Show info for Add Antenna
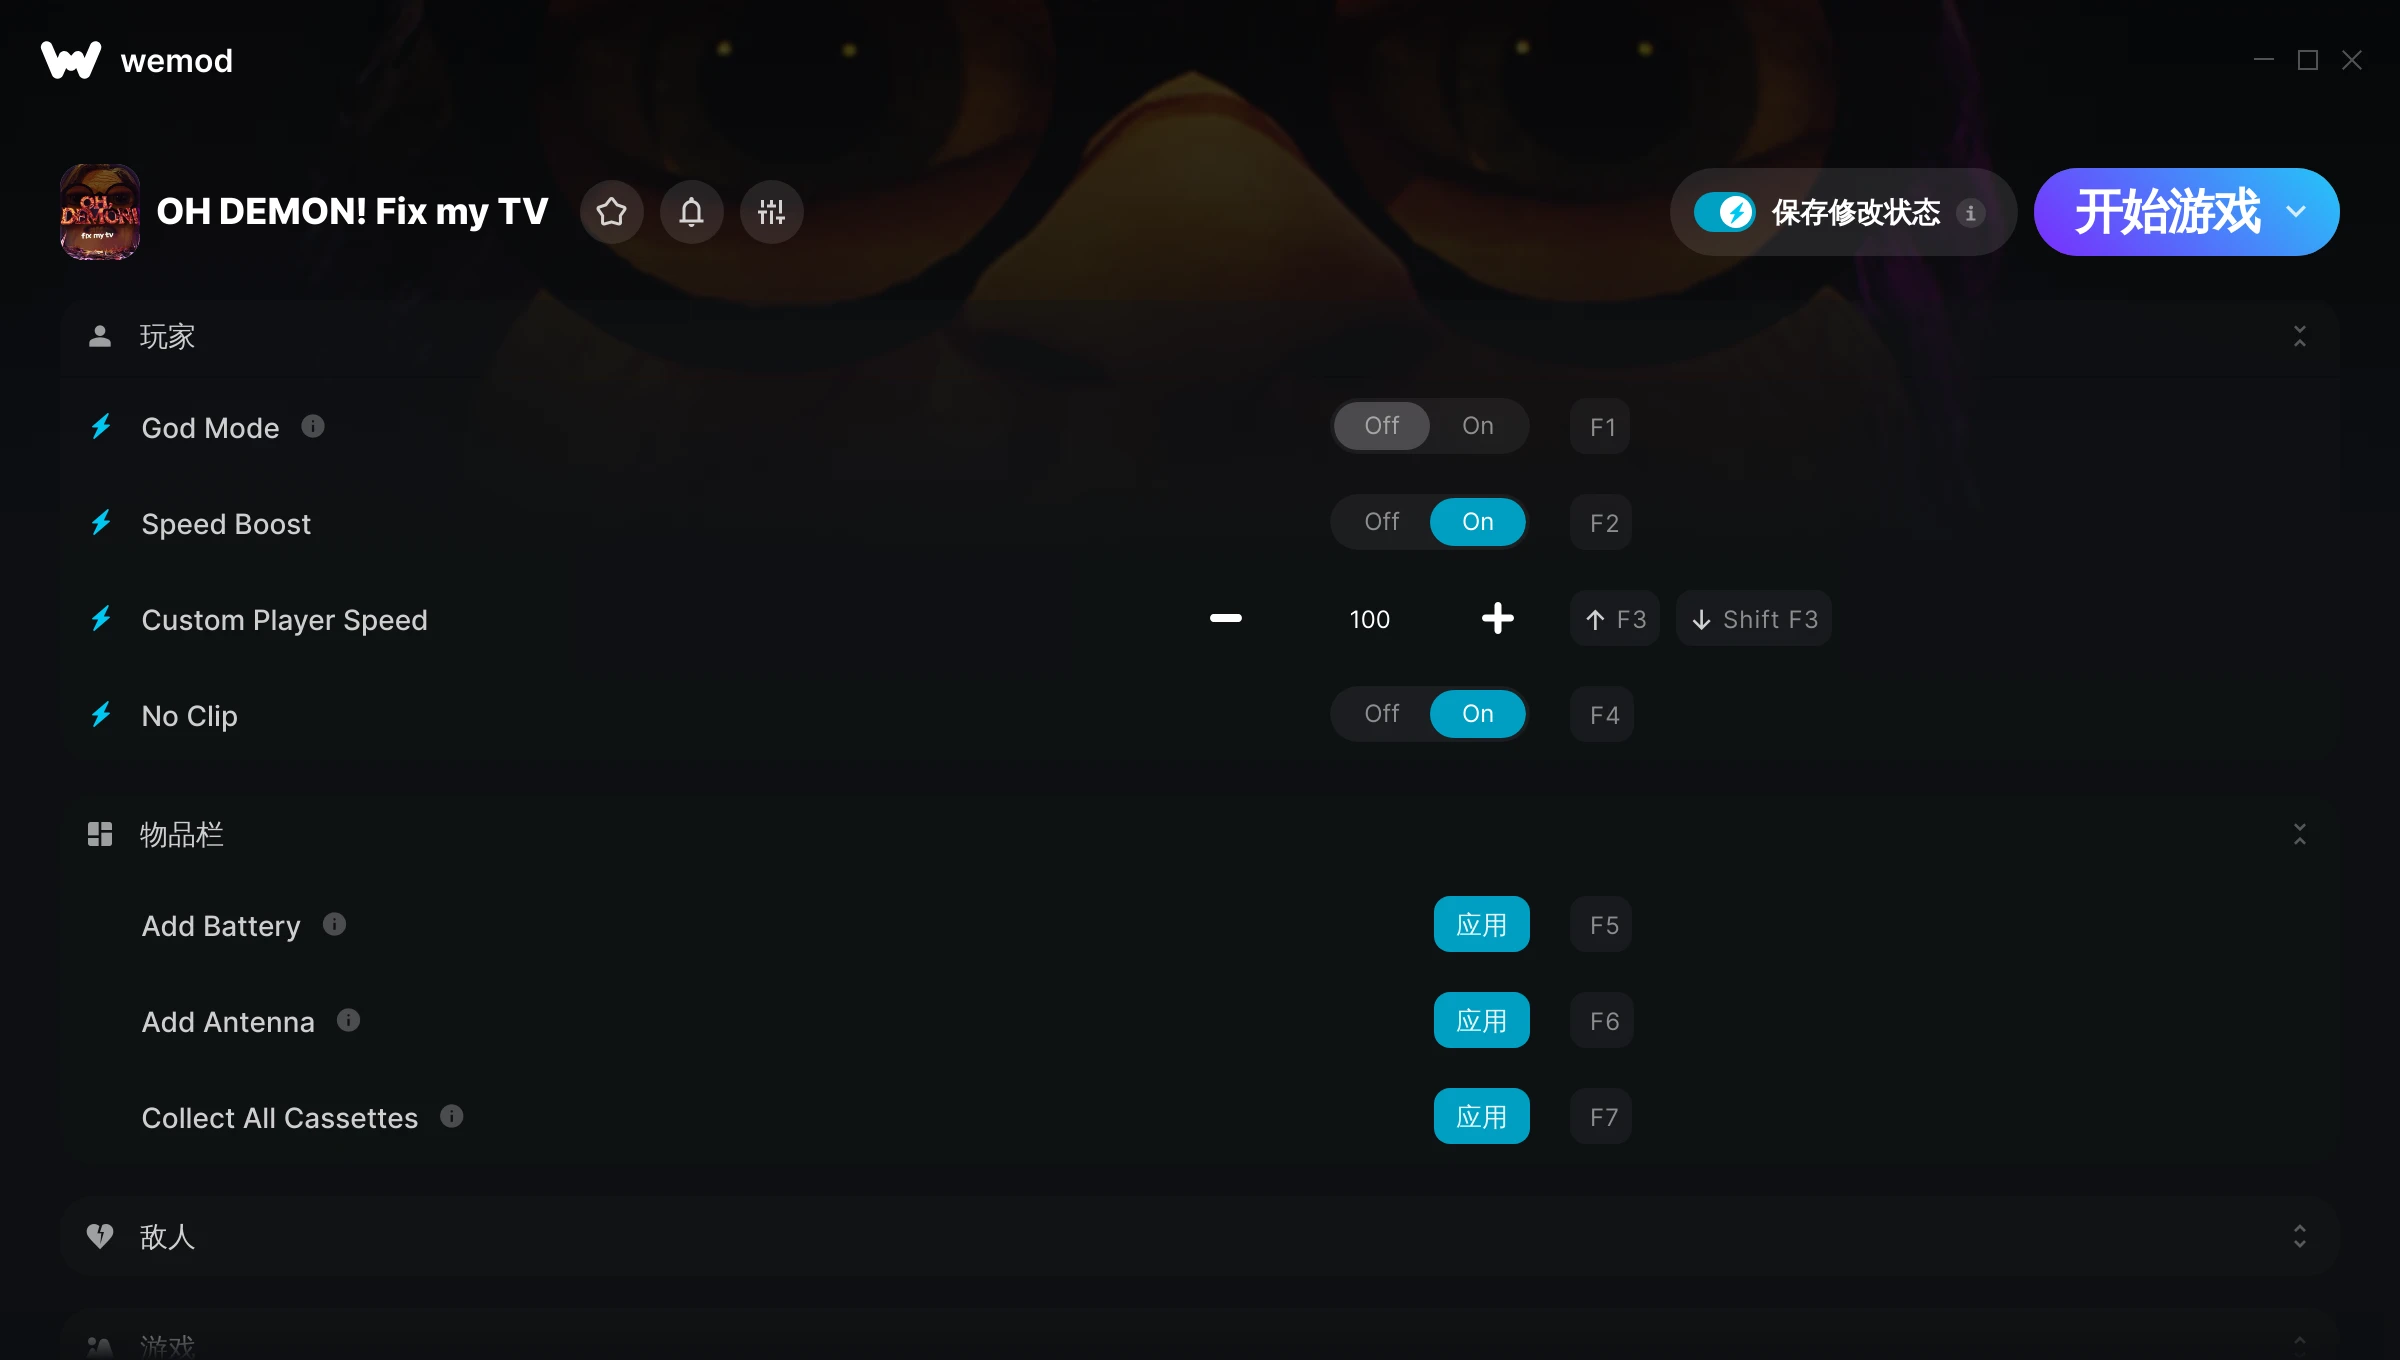 click(348, 1021)
